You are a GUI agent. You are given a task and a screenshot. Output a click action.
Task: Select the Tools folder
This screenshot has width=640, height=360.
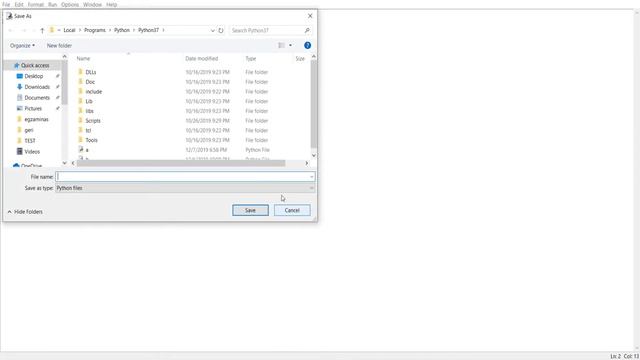pos(91,140)
